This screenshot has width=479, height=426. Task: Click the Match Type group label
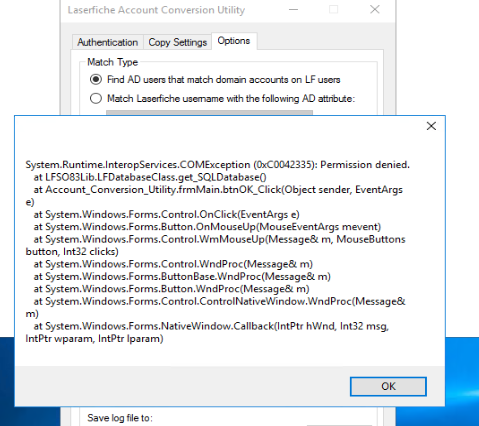(x=112, y=62)
